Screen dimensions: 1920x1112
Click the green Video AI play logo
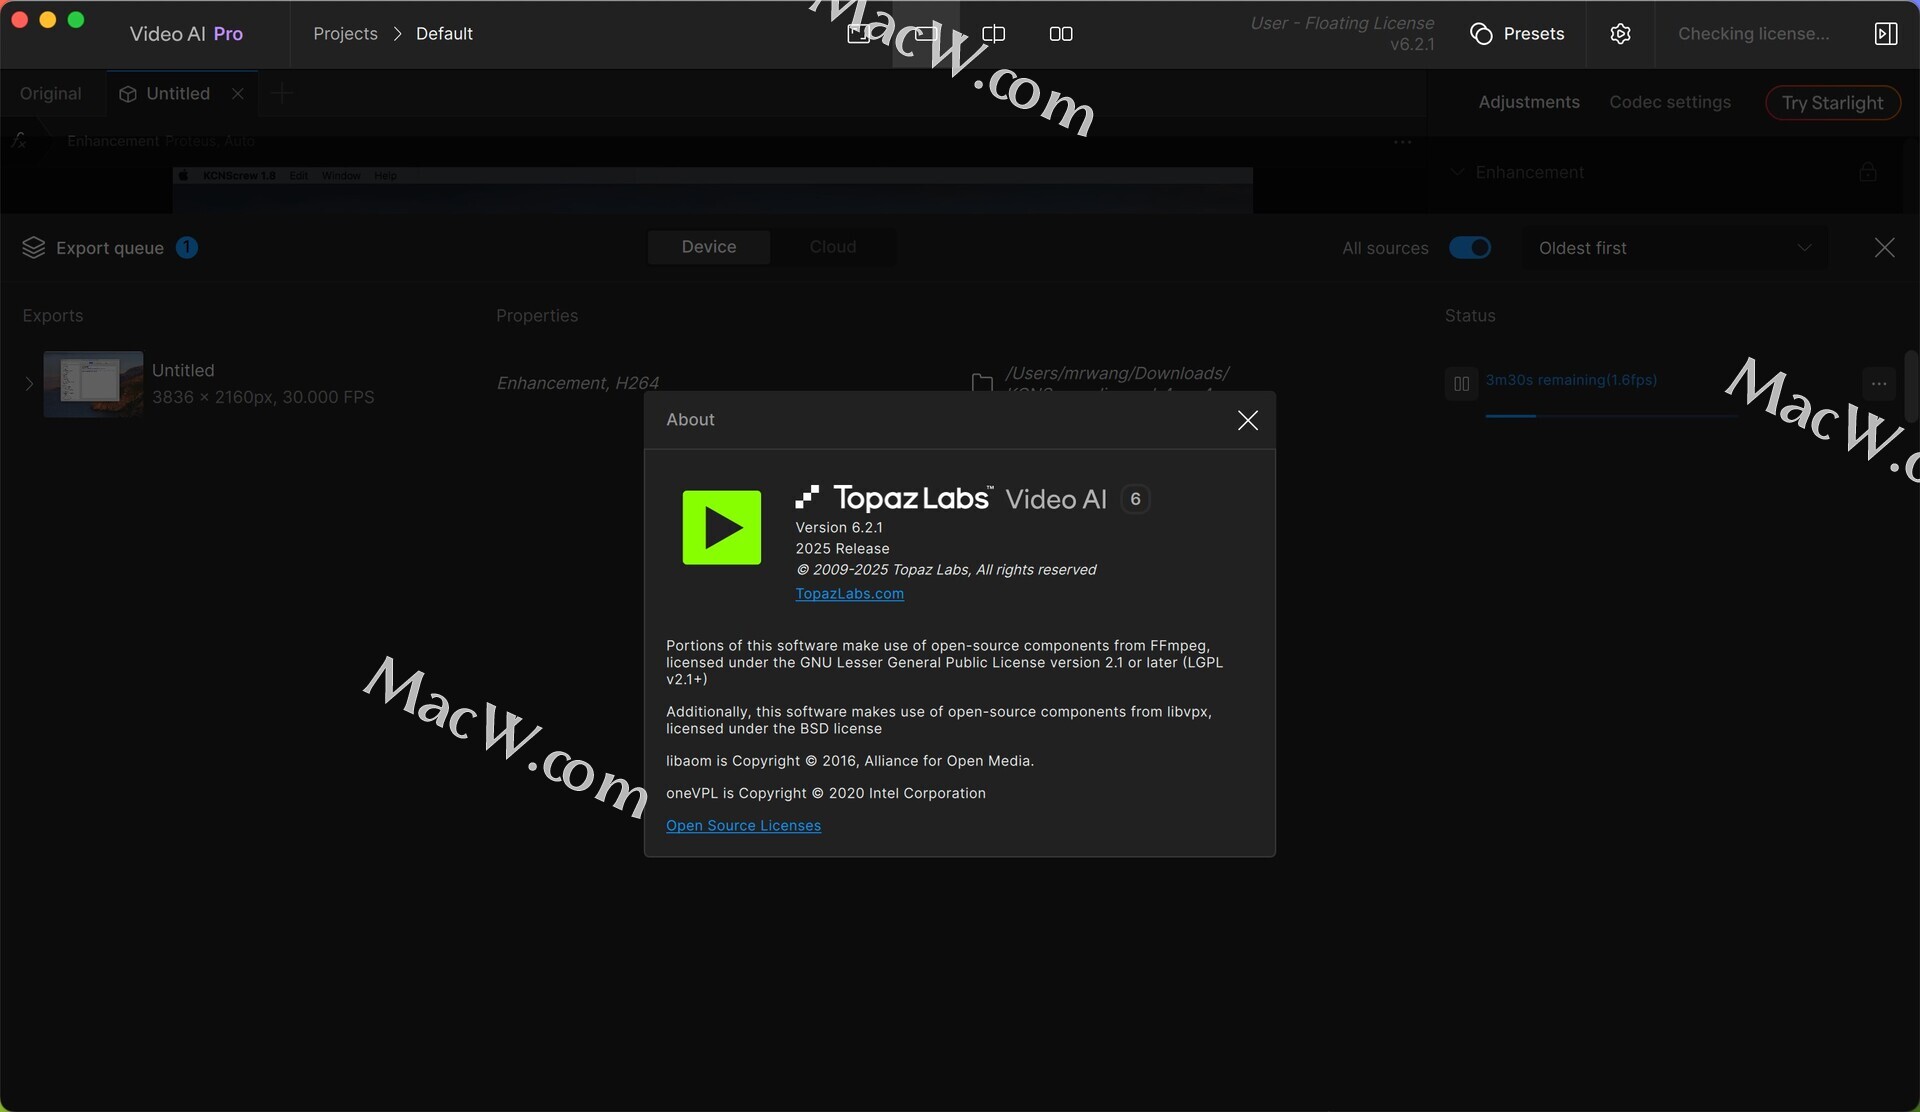[722, 527]
